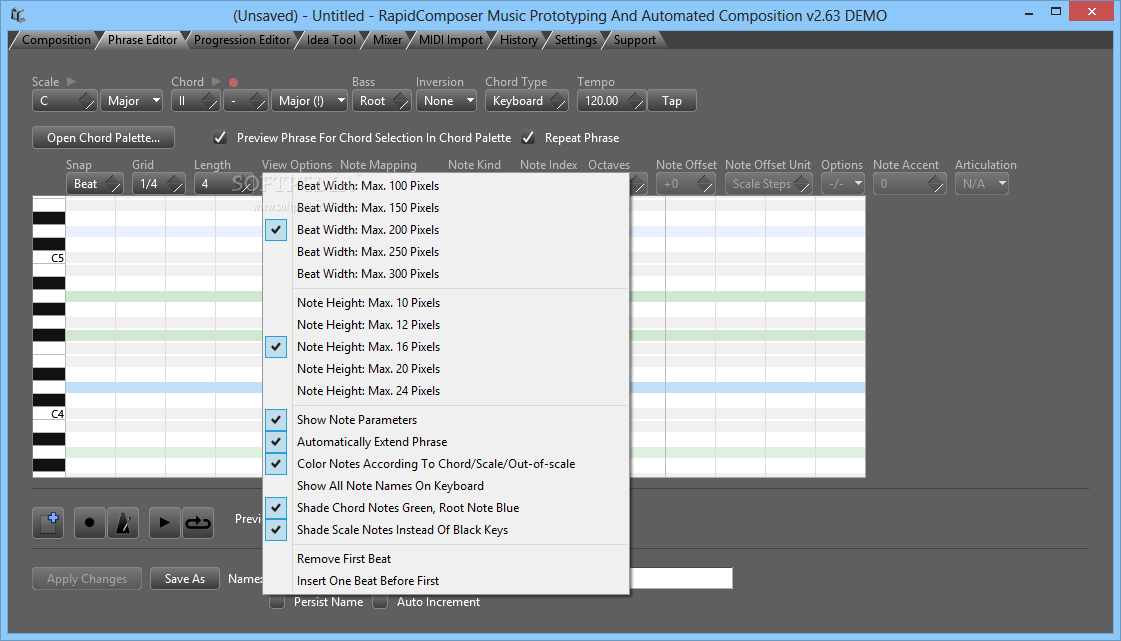The width and height of the screenshot is (1121, 641).
Task: Open the Idea Tool tab
Action: (331, 40)
